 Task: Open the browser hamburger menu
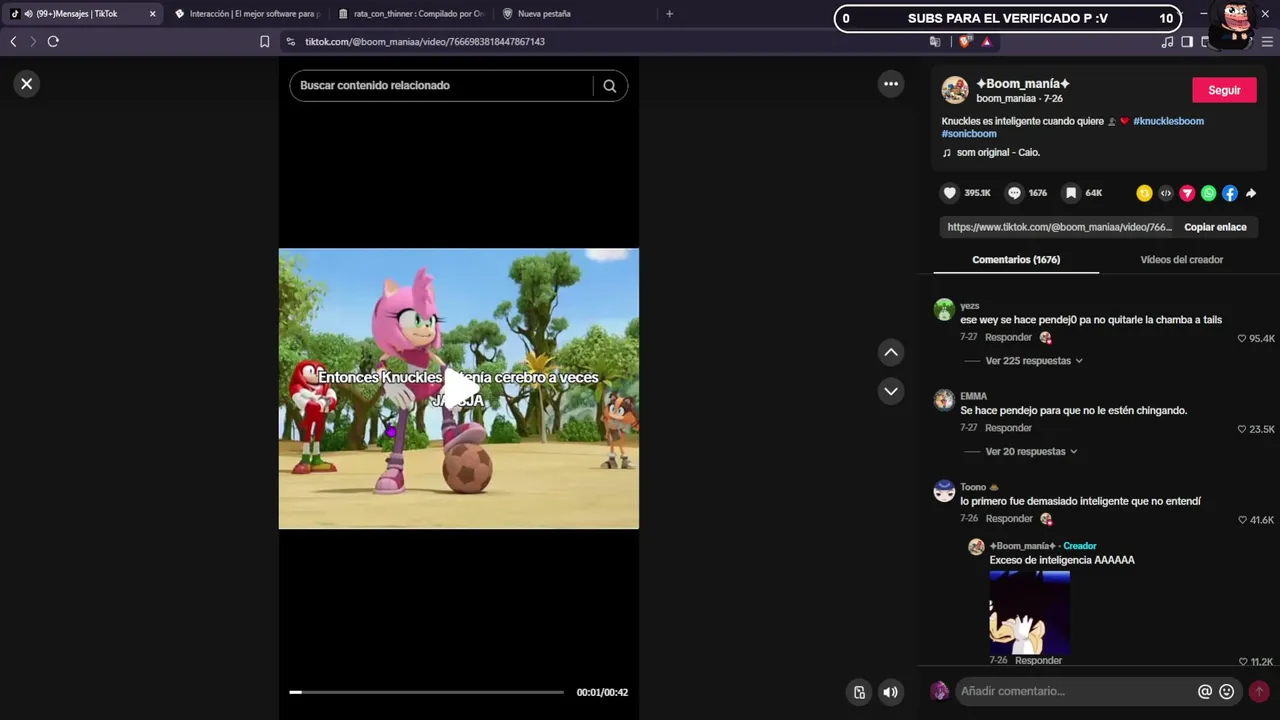1268,42
